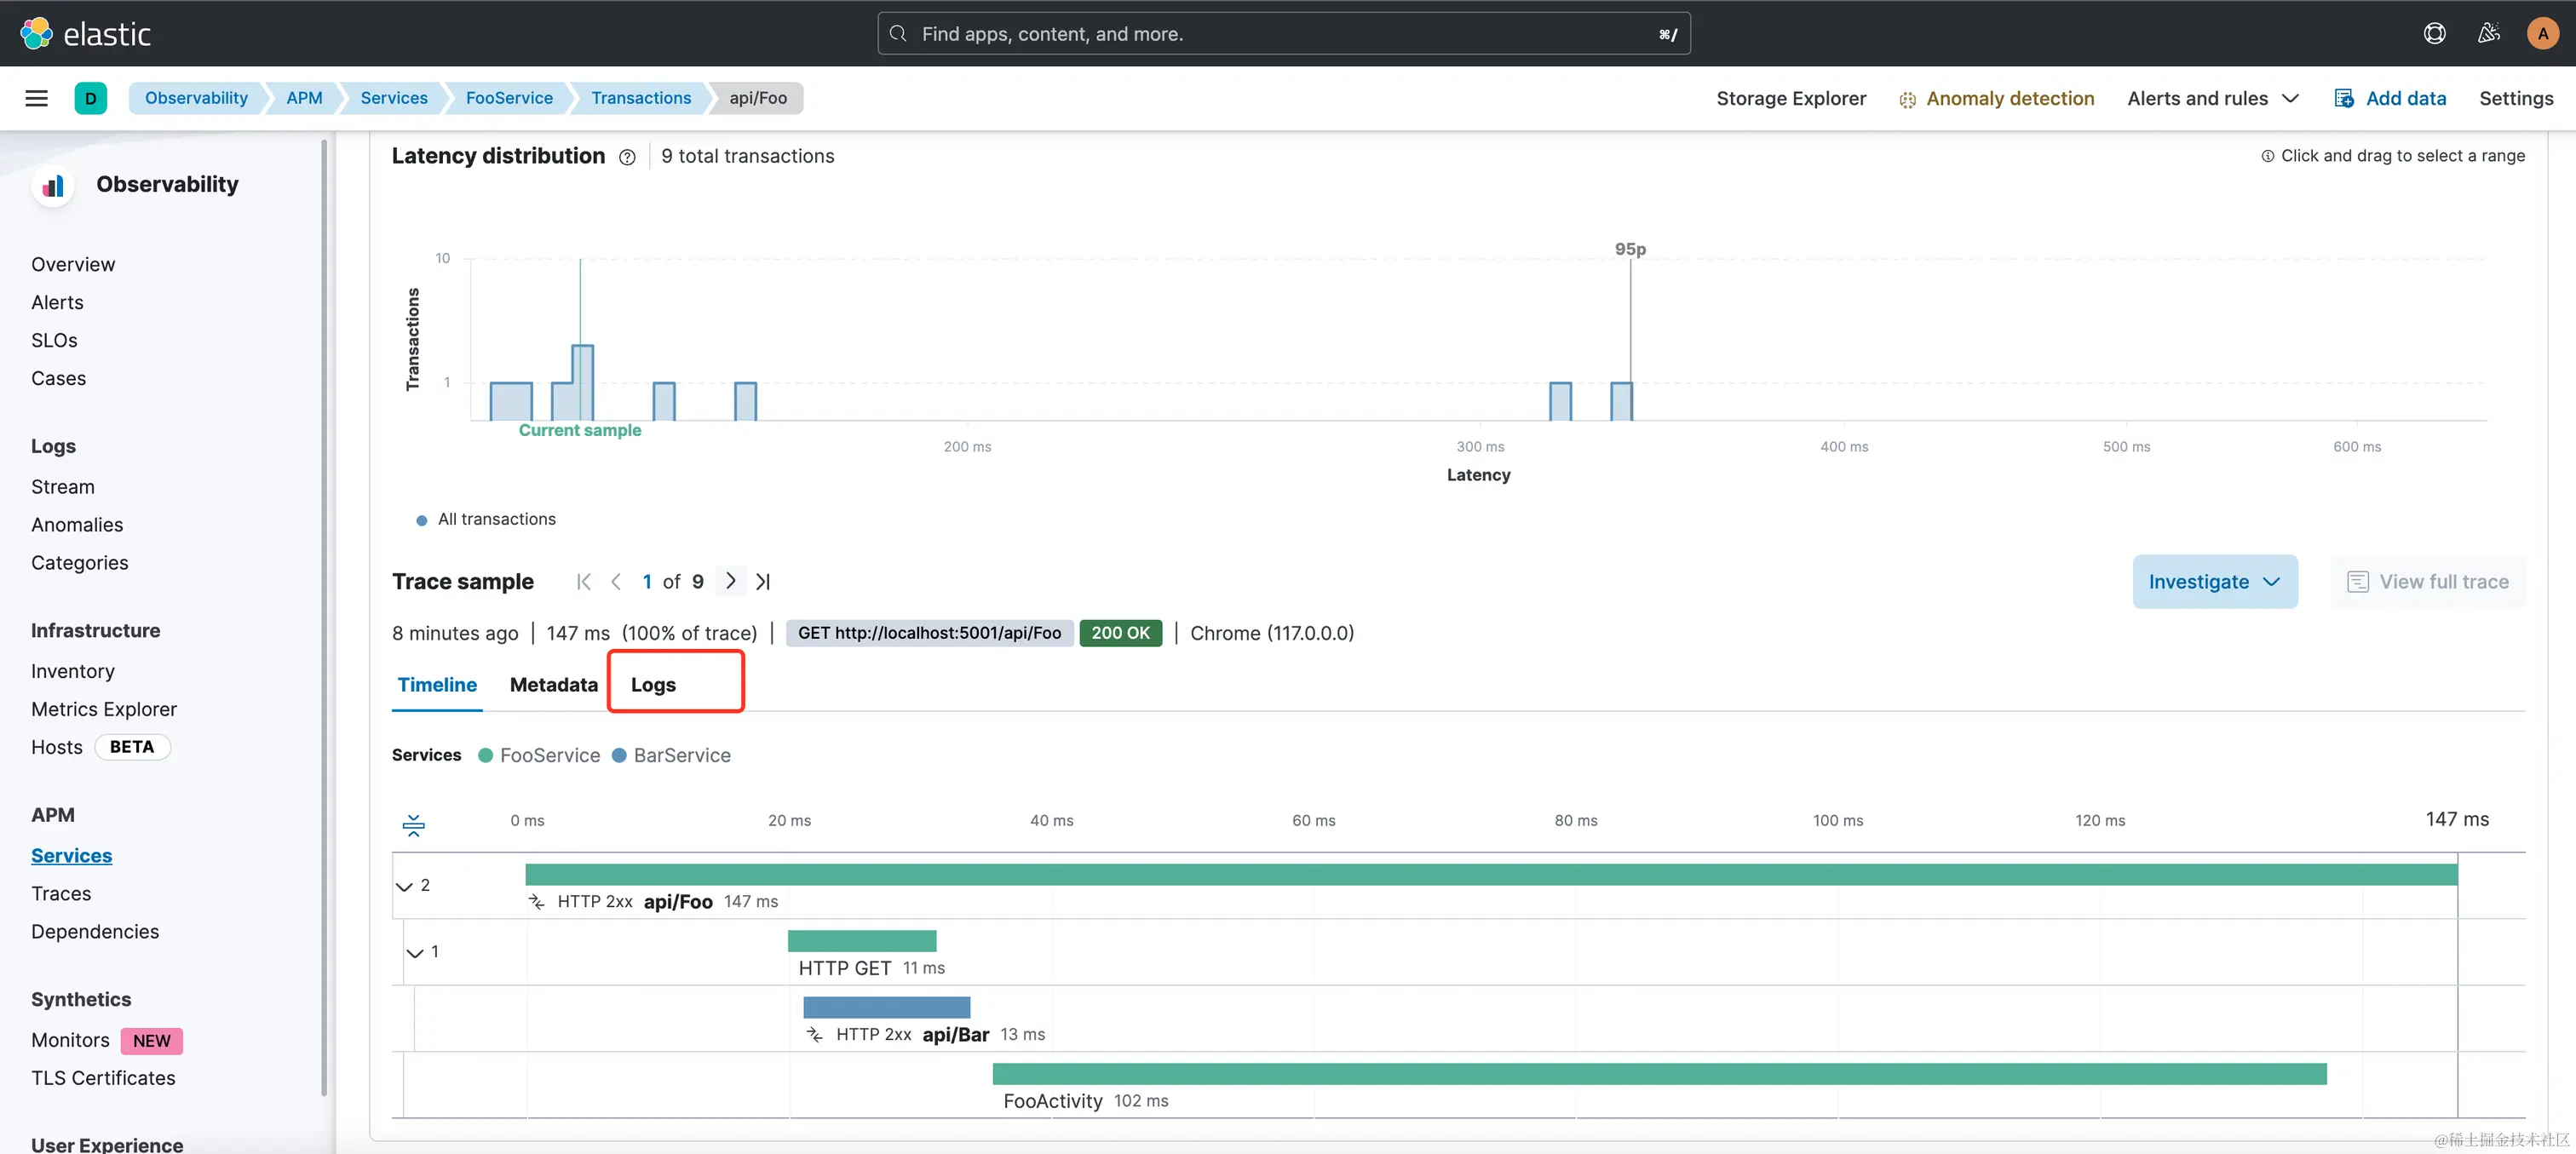Go to next trace sample
Screen dimensions: 2576x1154
731,581
